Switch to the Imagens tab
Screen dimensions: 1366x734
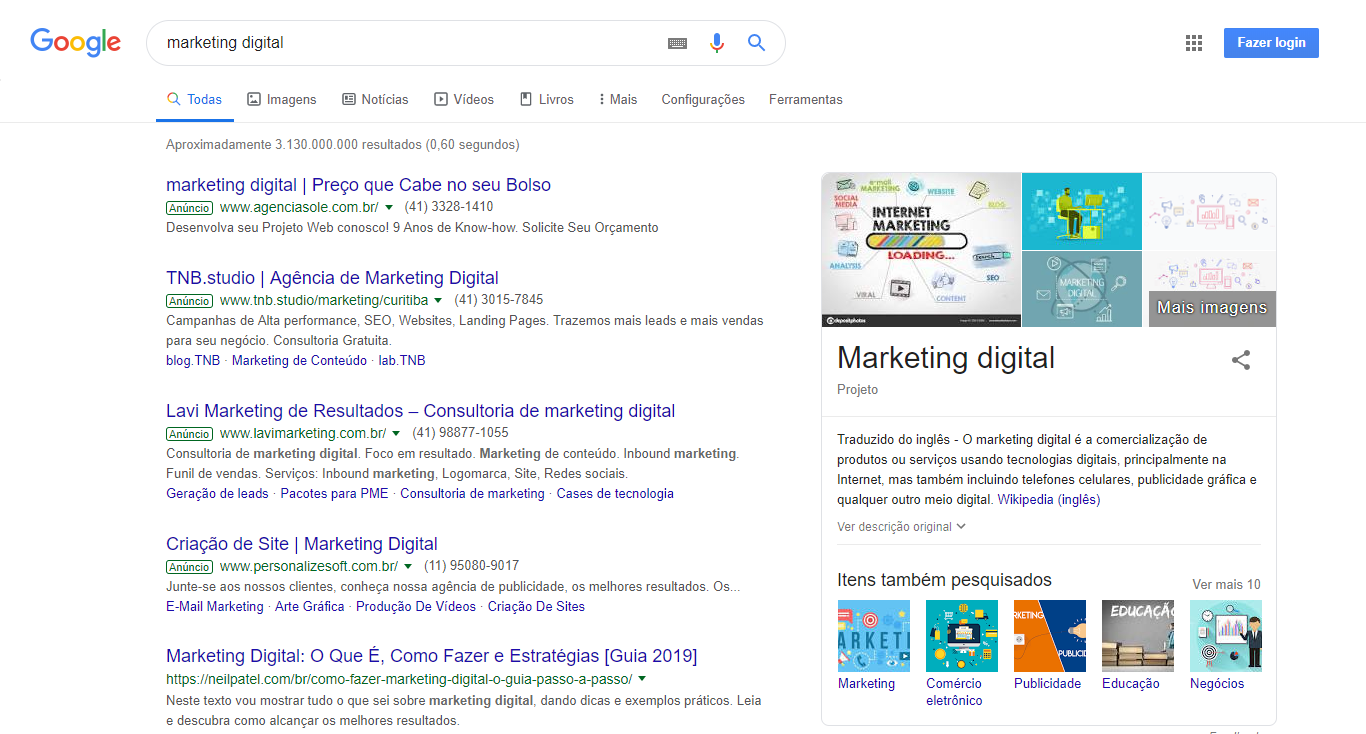pos(281,100)
